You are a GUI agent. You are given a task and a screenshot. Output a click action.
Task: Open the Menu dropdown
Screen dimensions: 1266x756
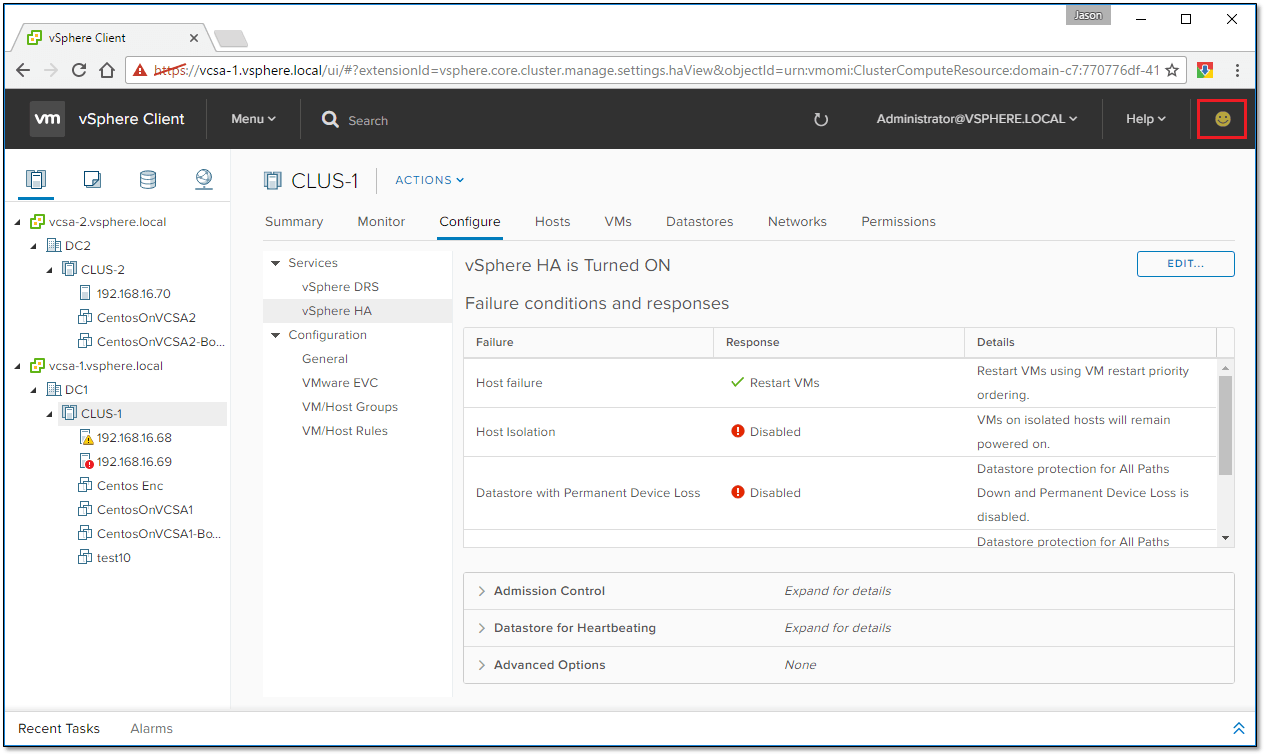point(253,119)
